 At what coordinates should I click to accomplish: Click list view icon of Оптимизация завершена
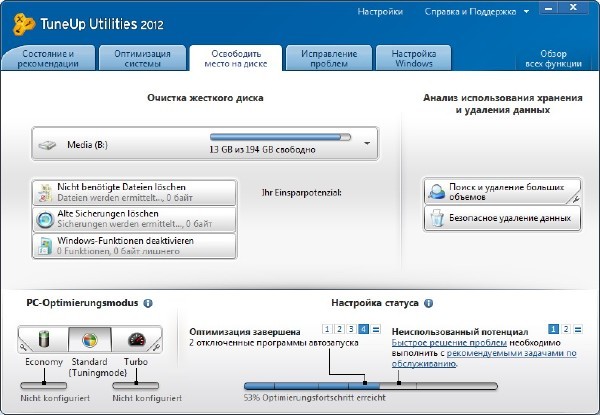point(376,329)
